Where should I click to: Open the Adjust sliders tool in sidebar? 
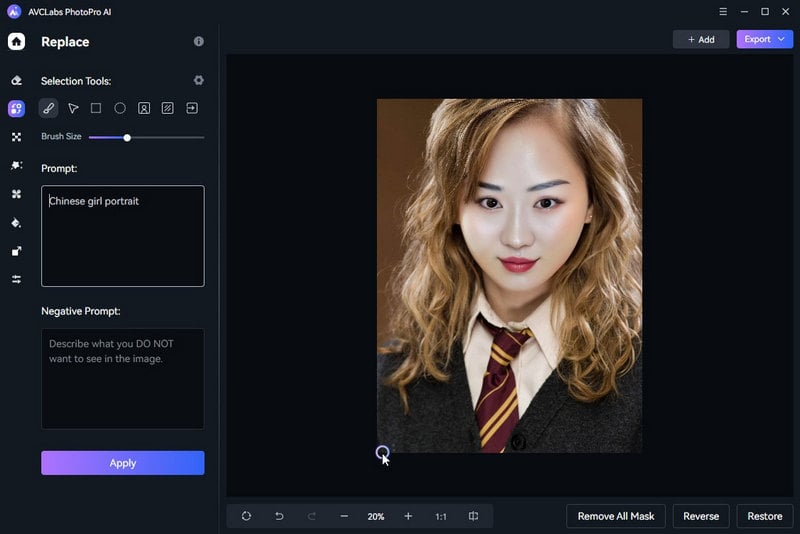pos(16,279)
